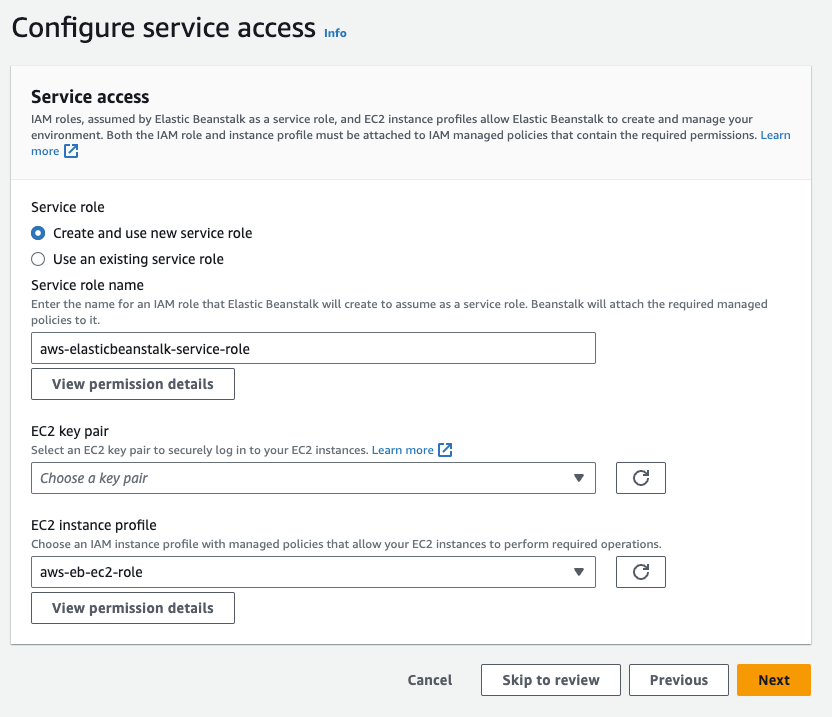Expand the key pair dropdown arrow
This screenshot has width=832, height=717.
579,478
